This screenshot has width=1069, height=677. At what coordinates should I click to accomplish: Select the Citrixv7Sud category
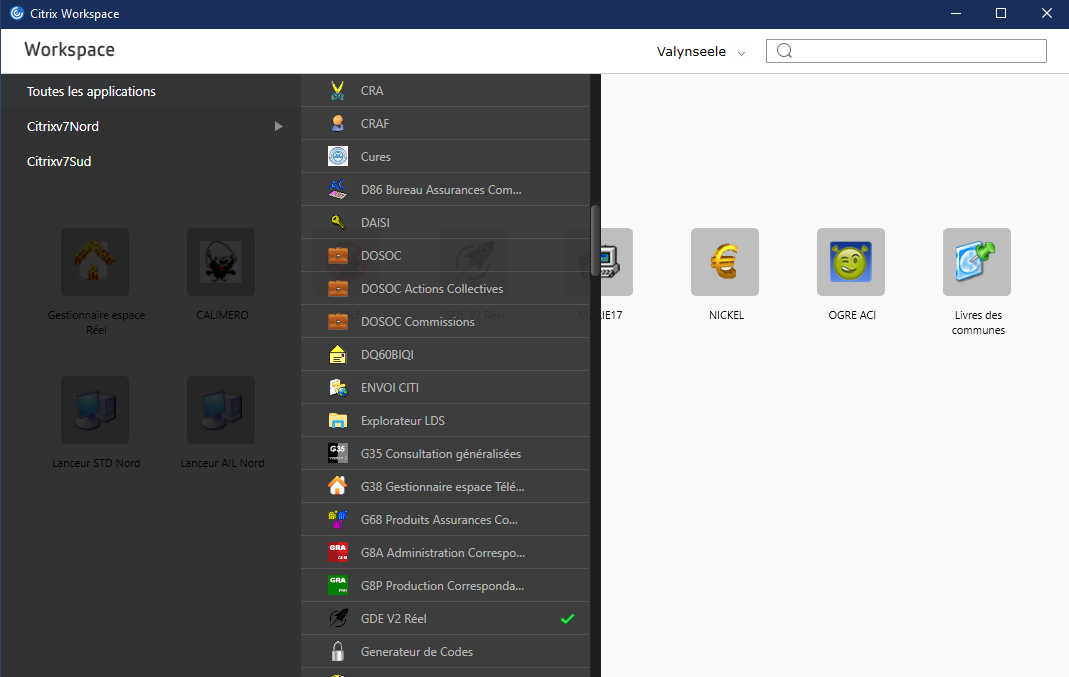[x=60, y=161]
